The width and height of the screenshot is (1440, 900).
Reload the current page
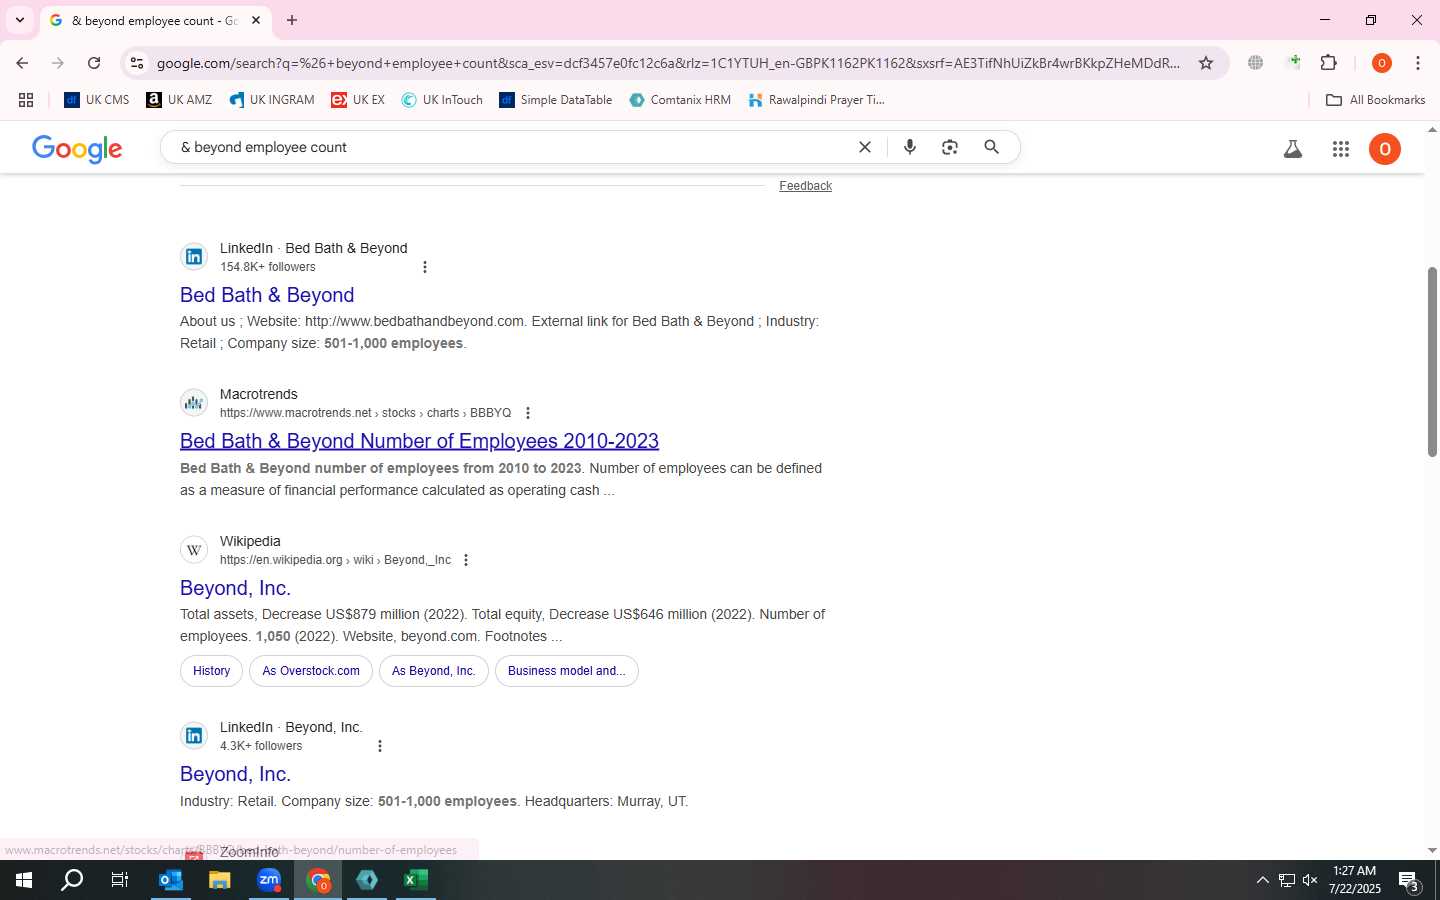[x=94, y=63]
